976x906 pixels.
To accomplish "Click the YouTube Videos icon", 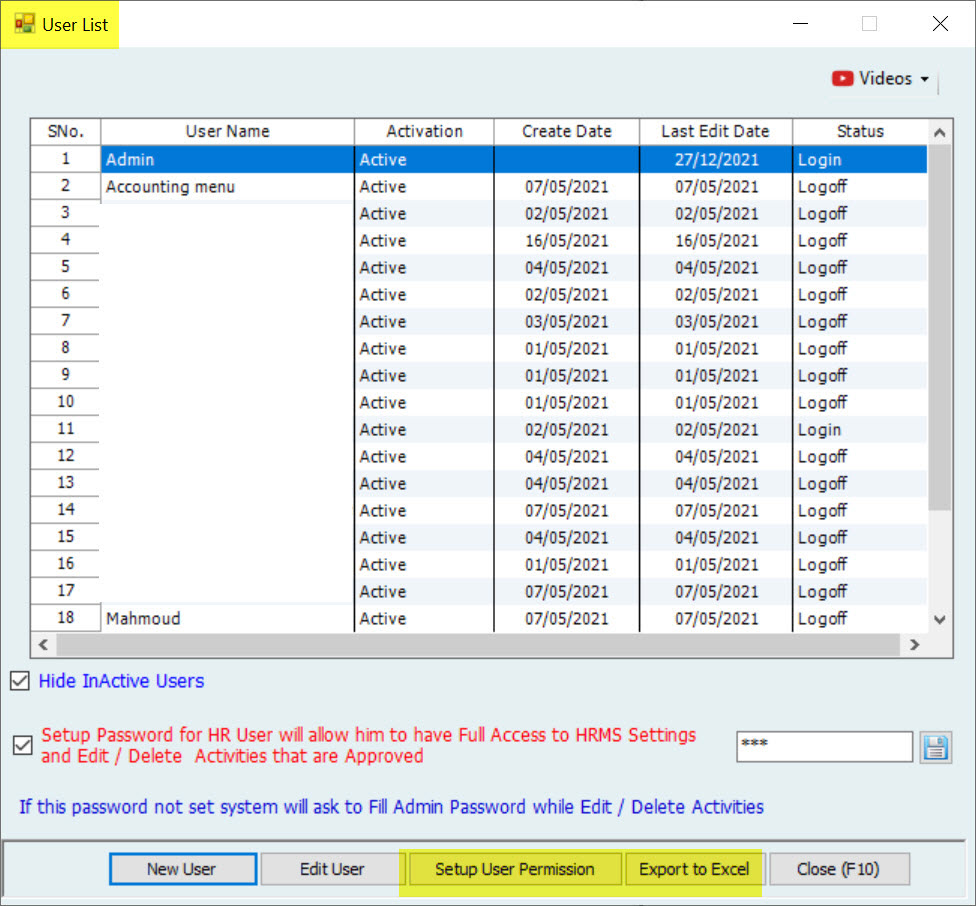I will 842,79.
